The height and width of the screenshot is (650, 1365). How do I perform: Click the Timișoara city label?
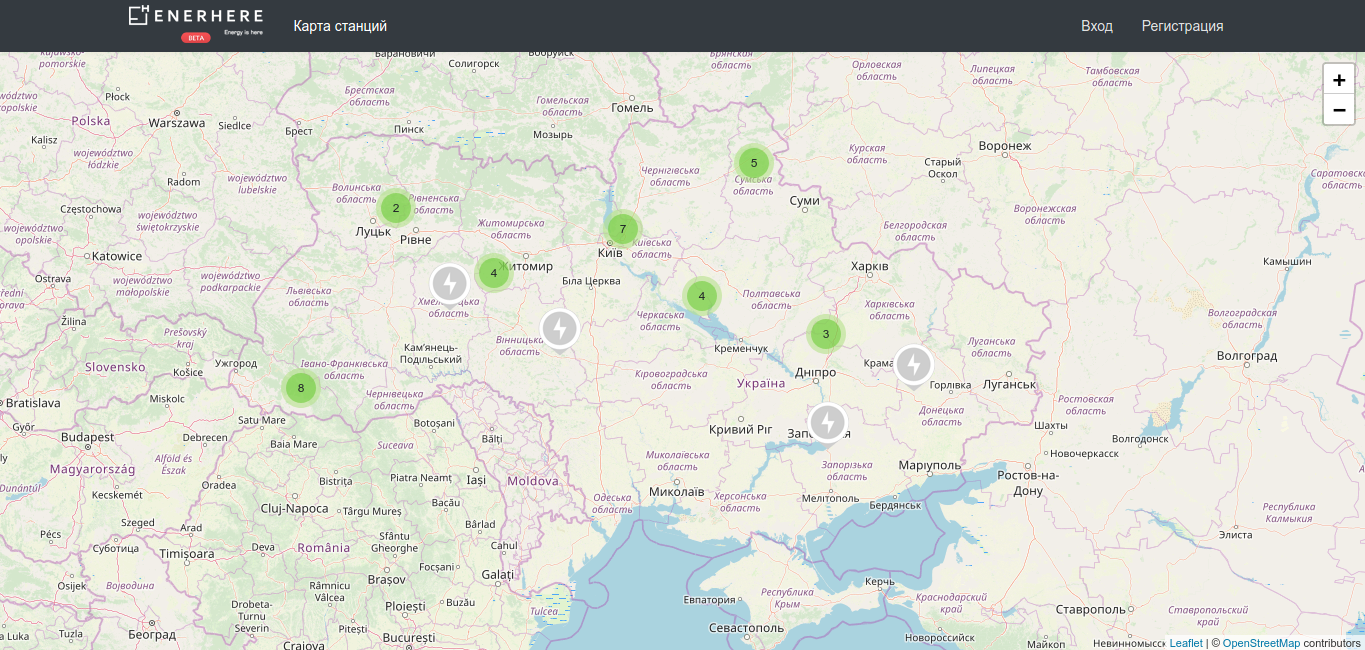(186, 553)
